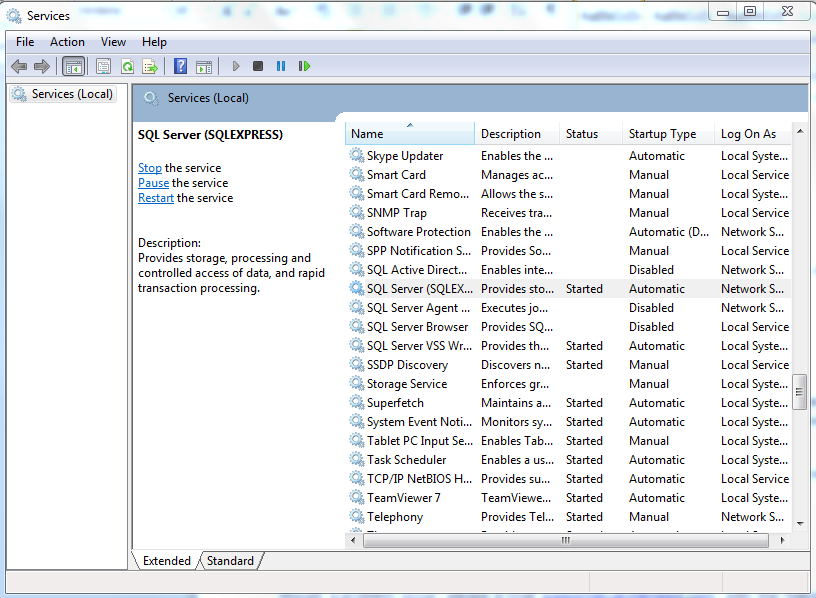The height and width of the screenshot is (598, 816).
Task: Switch to the Standard tab
Action: (230, 561)
